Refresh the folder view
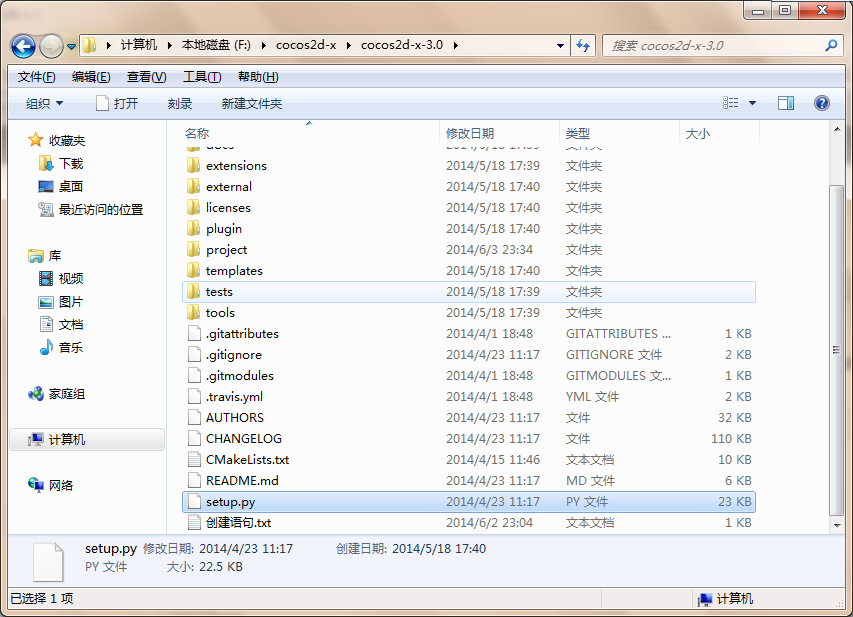853x617 pixels. tap(583, 46)
